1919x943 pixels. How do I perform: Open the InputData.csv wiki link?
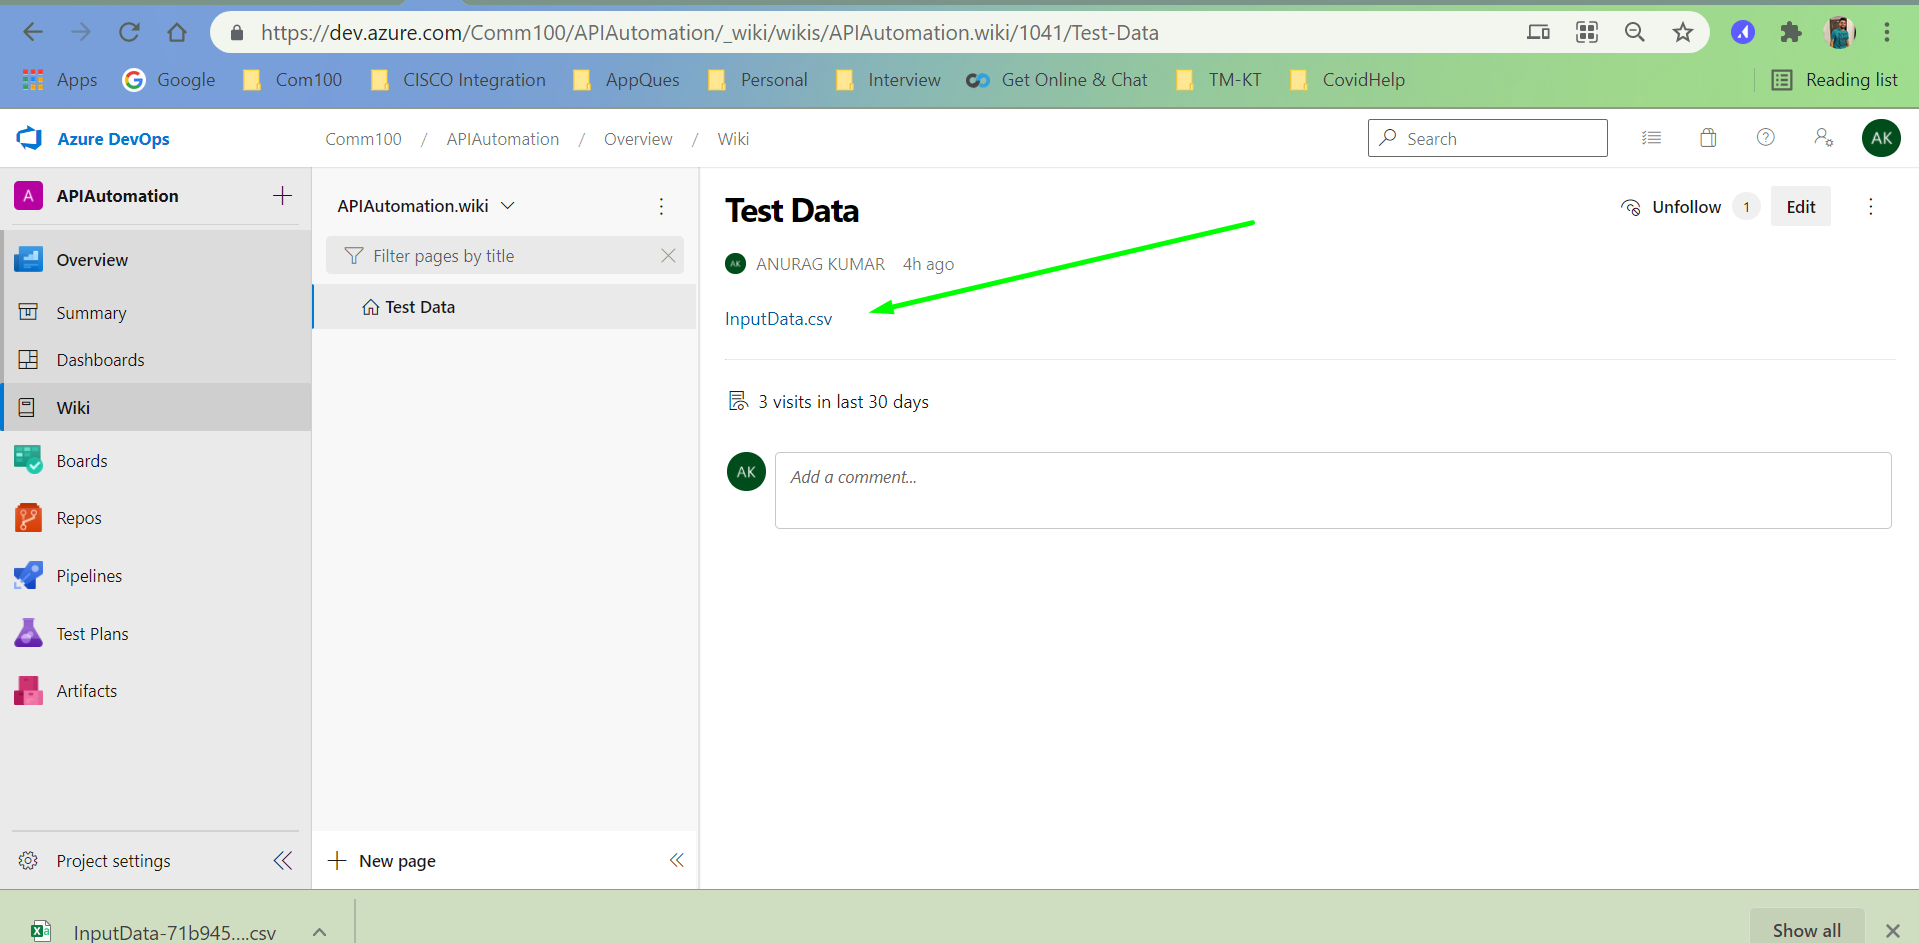click(x=778, y=318)
